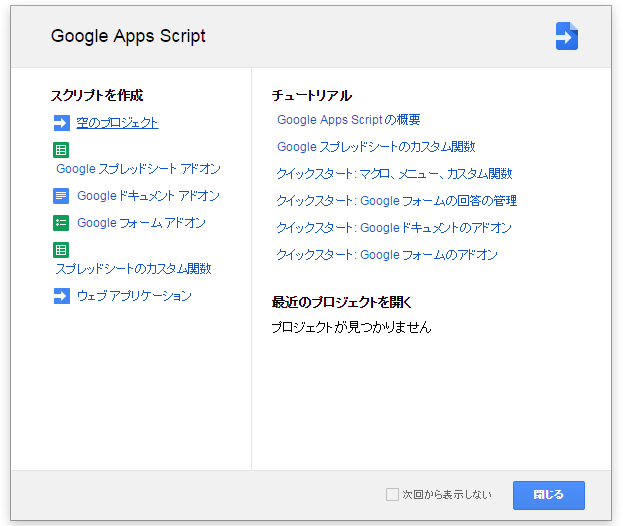623x526 pixels.
Task: Create a Google ドキュメント アドオン script
Action: (x=148, y=196)
